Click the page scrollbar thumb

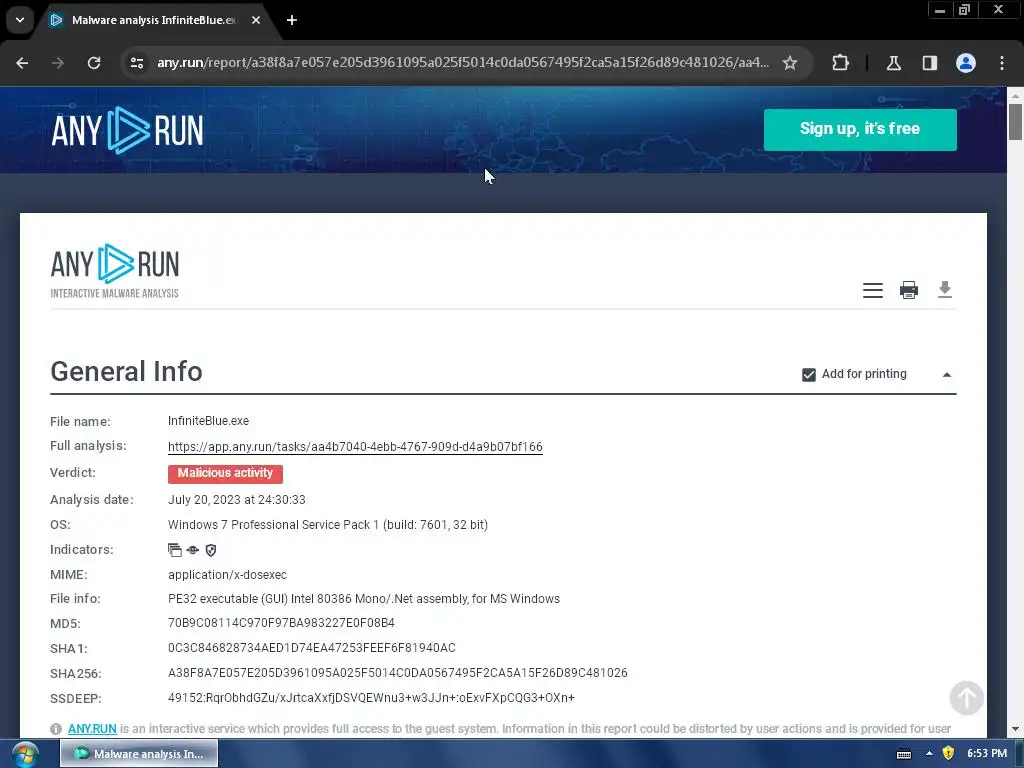(1015, 121)
